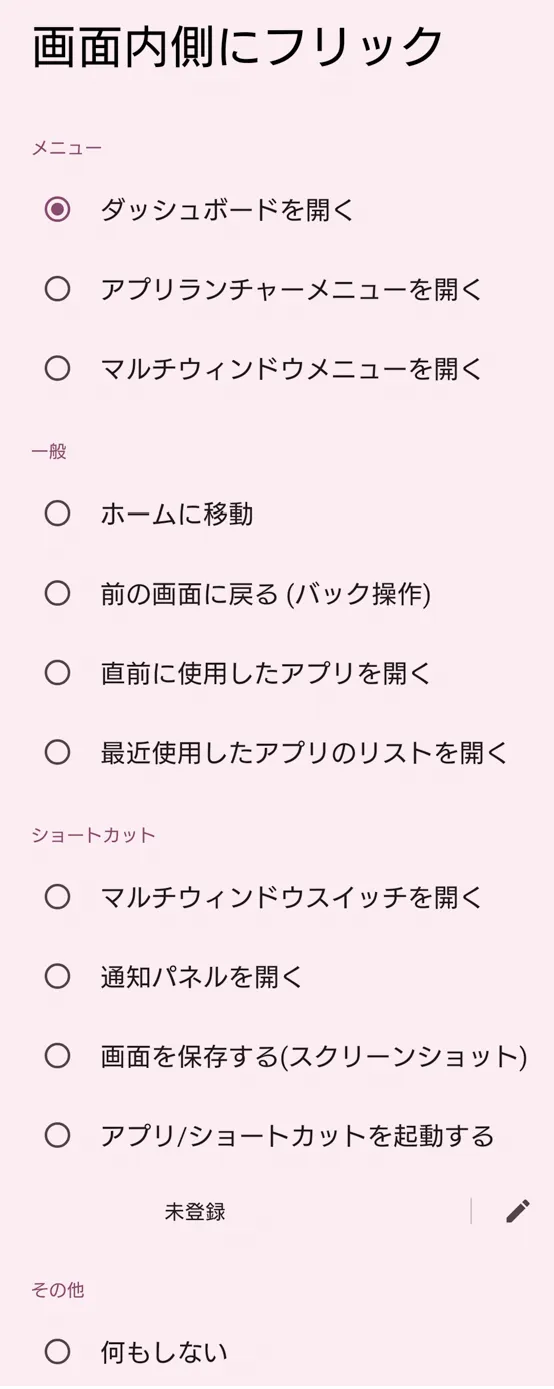Screen dimensions: 554x1389
Task: Select 何もしない radio button
Action: [58, 1352]
